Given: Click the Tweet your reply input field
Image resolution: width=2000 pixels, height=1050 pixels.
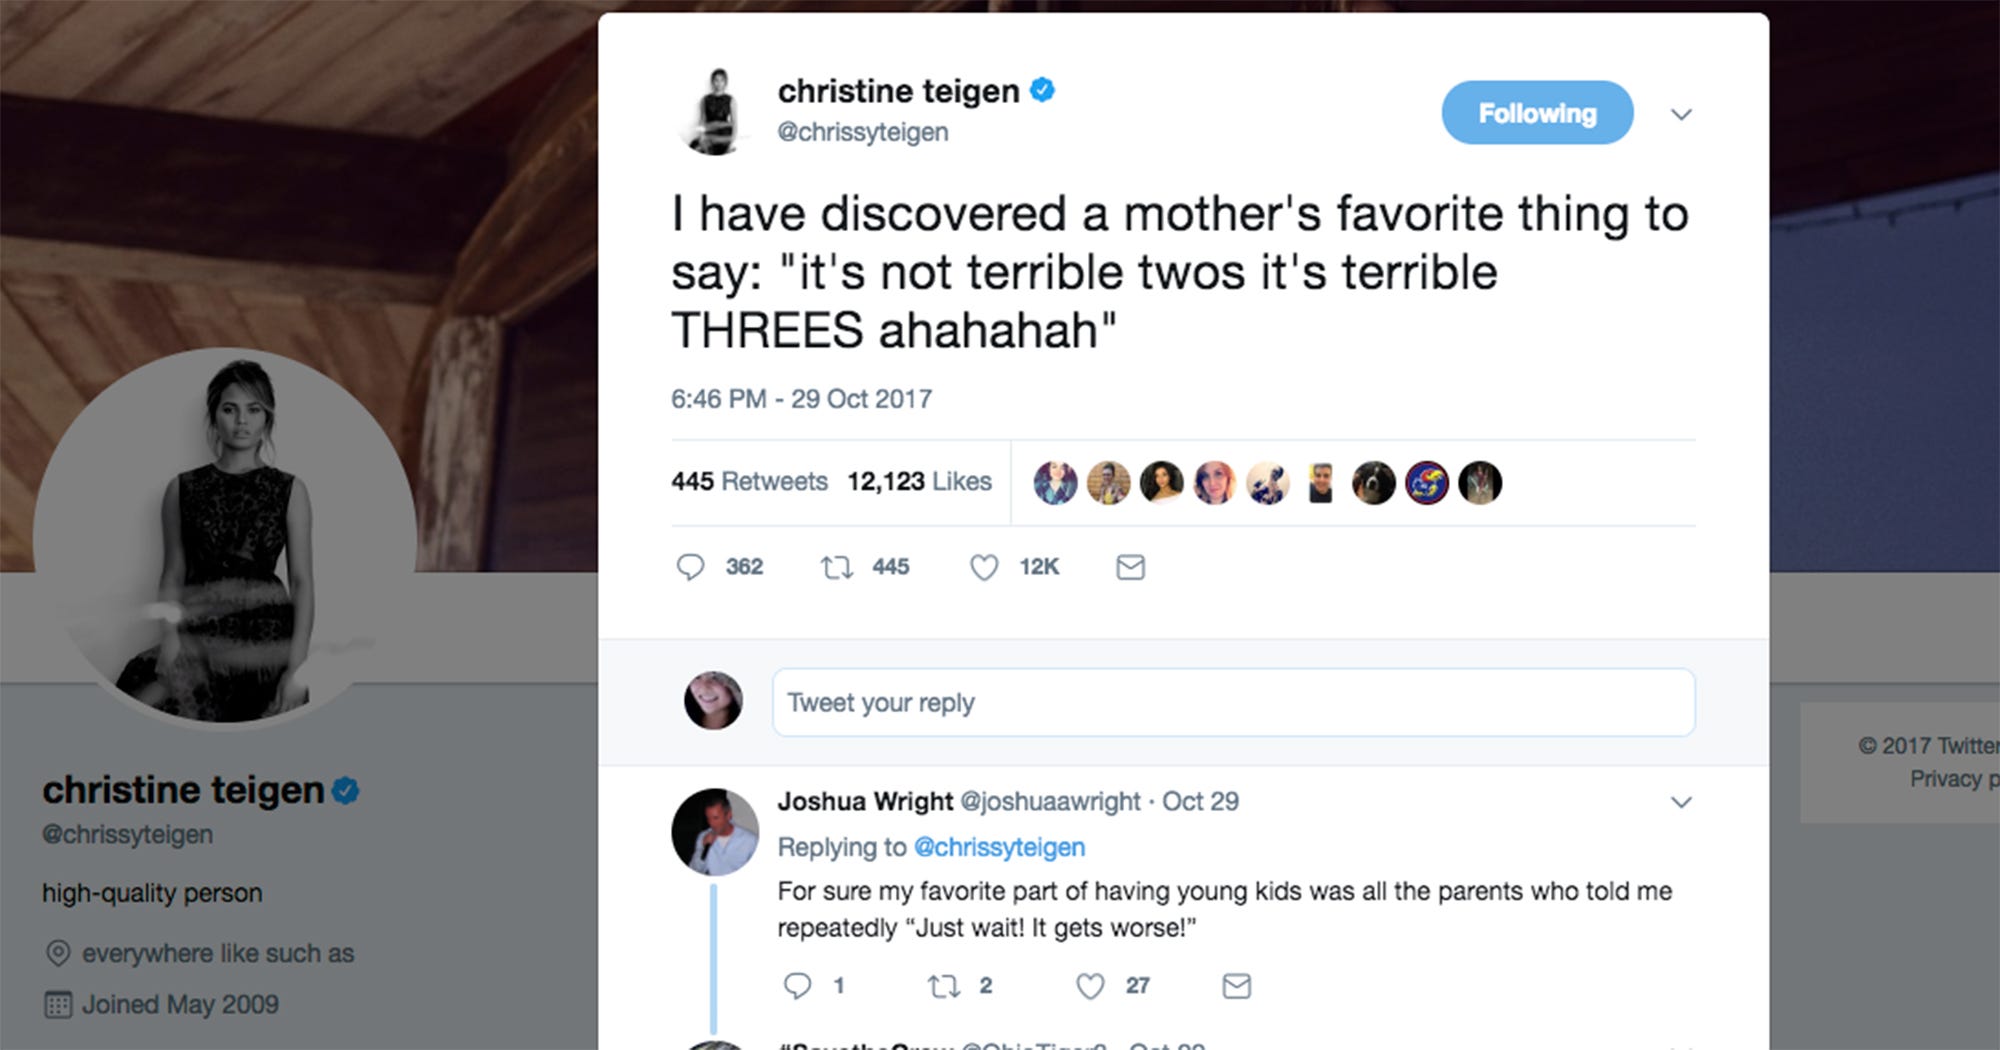Looking at the screenshot, I should (1230, 702).
